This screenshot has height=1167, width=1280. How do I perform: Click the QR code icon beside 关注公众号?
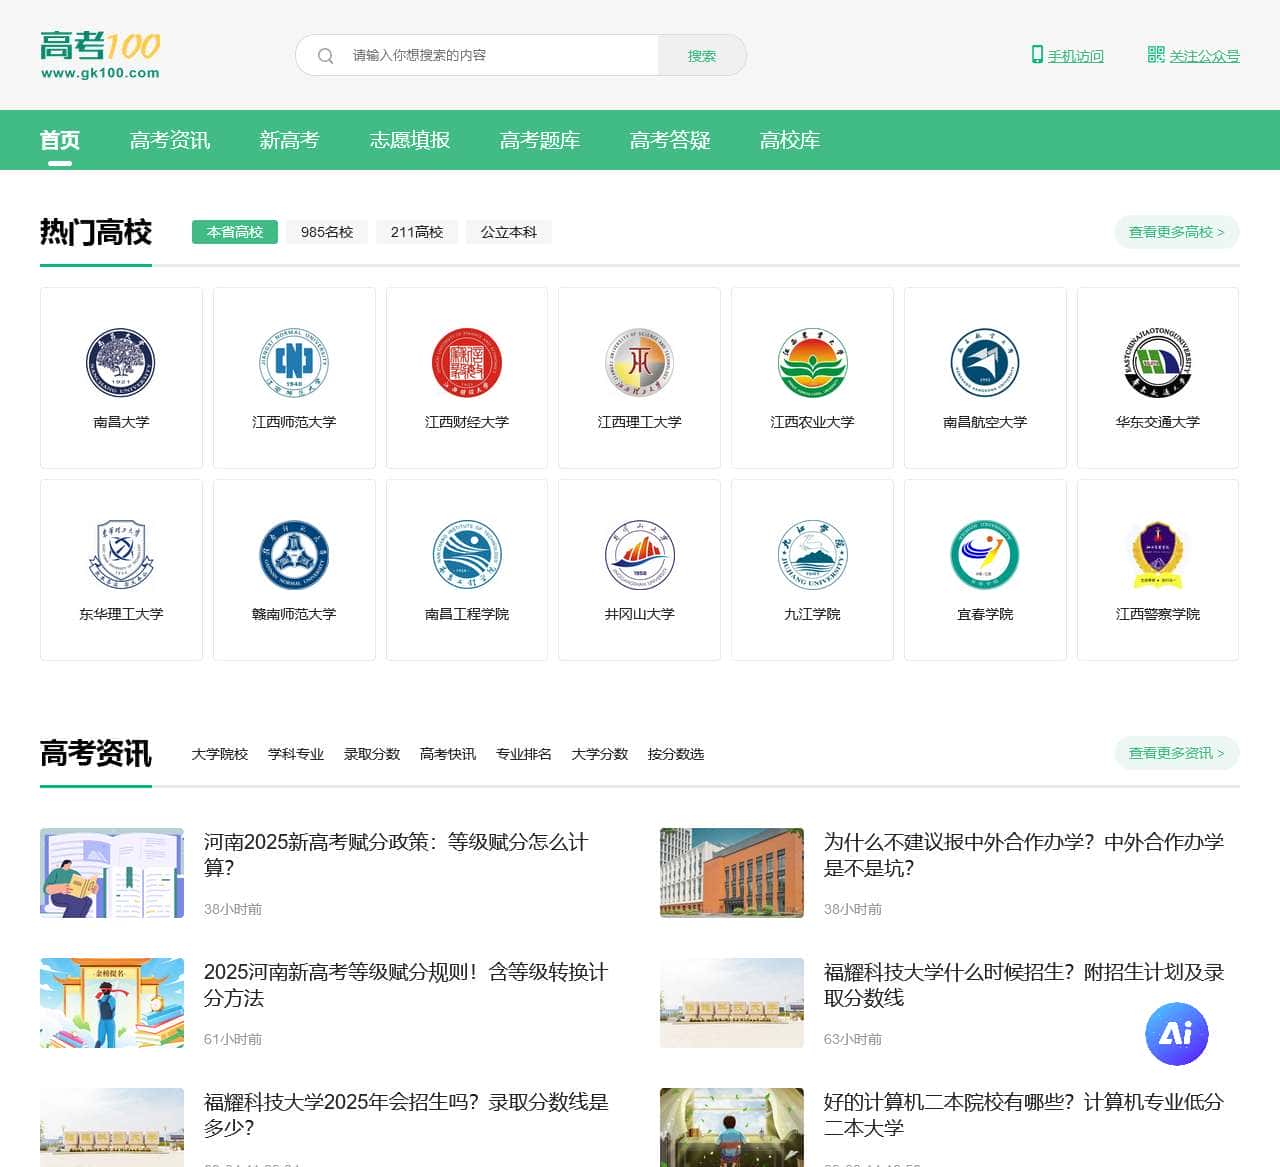click(1156, 55)
